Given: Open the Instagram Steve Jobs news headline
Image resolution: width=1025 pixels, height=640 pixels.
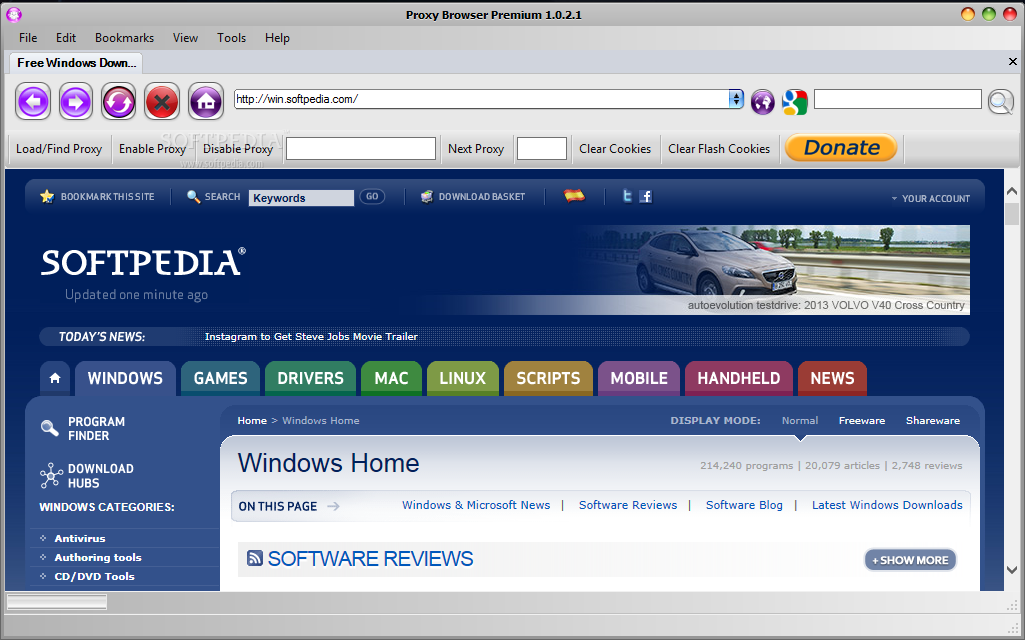Looking at the screenshot, I should (x=311, y=337).
